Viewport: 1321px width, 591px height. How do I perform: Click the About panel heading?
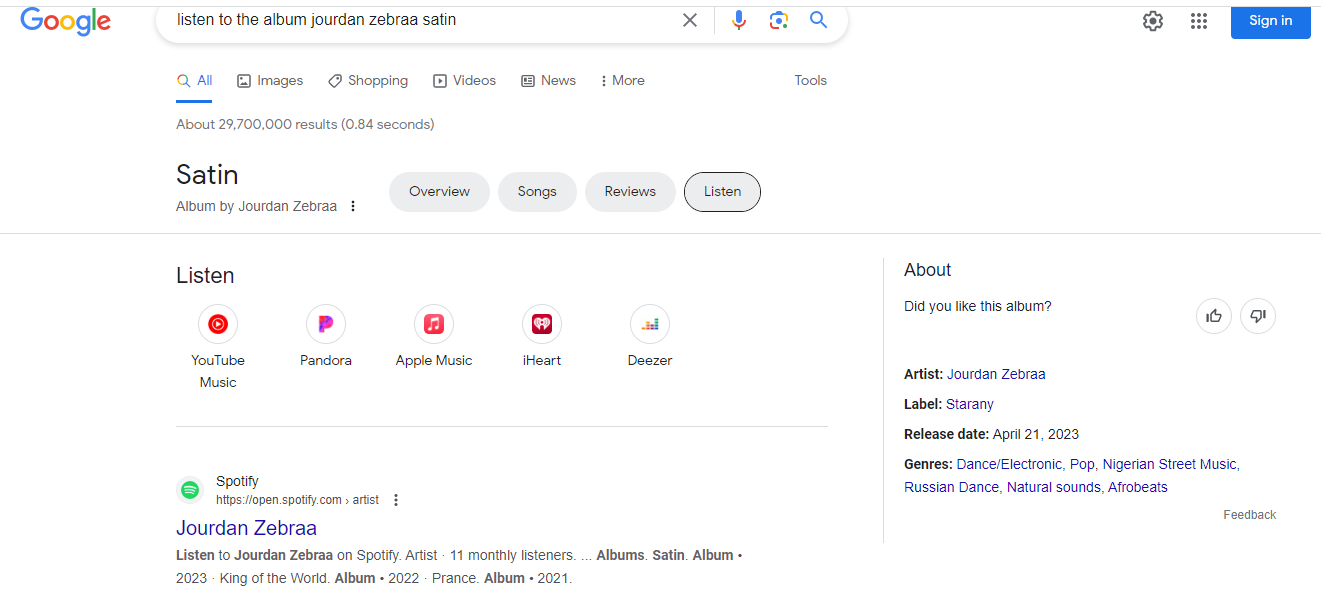pos(928,270)
